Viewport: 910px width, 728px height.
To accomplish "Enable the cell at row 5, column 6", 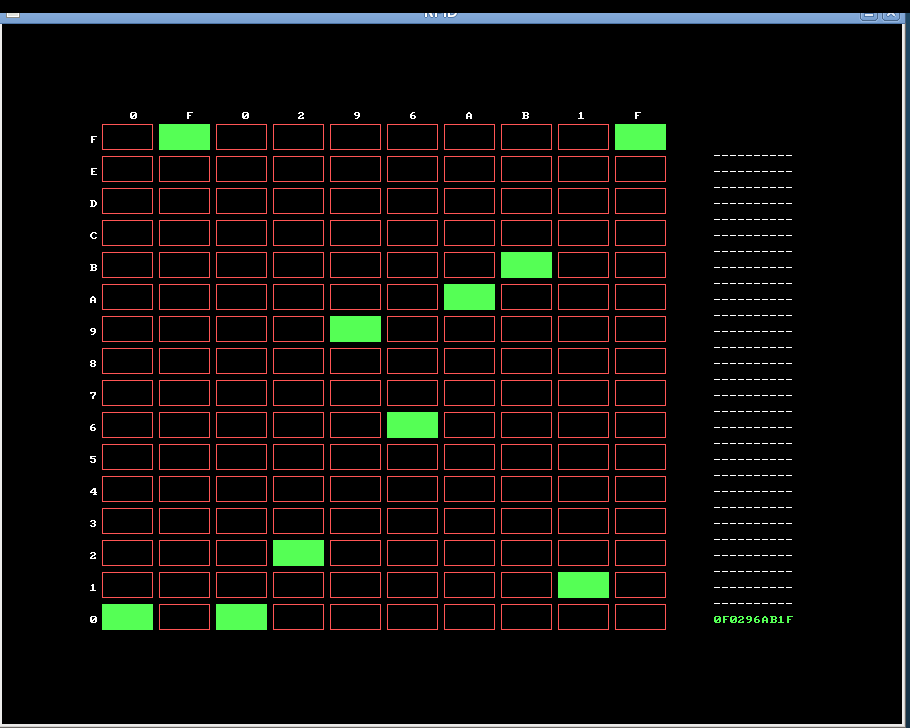I will (x=413, y=457).
